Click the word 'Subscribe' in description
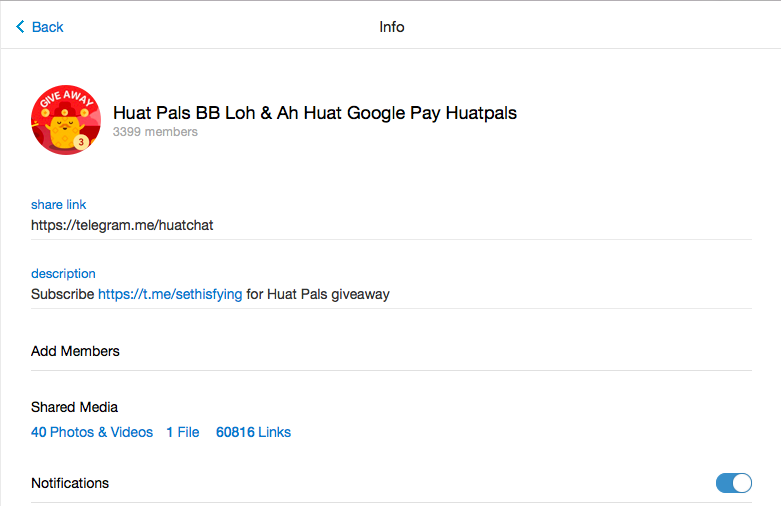The width and height of the screenshot is (781, 506). [x=62, y=294]
